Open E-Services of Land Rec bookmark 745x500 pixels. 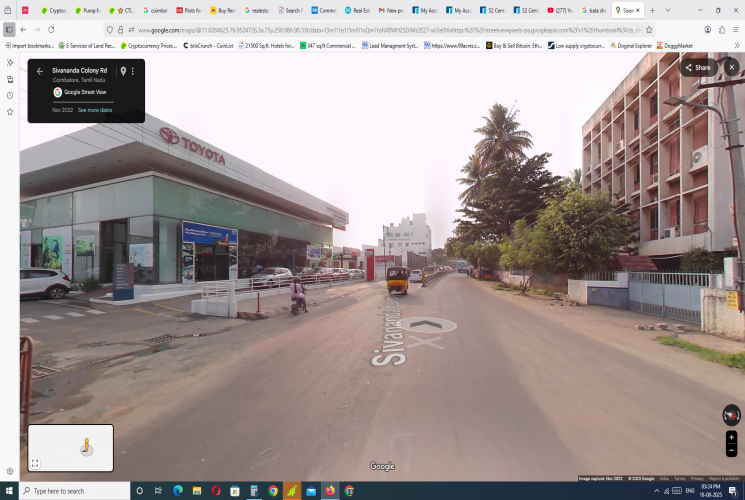click(x=86, y=46)
